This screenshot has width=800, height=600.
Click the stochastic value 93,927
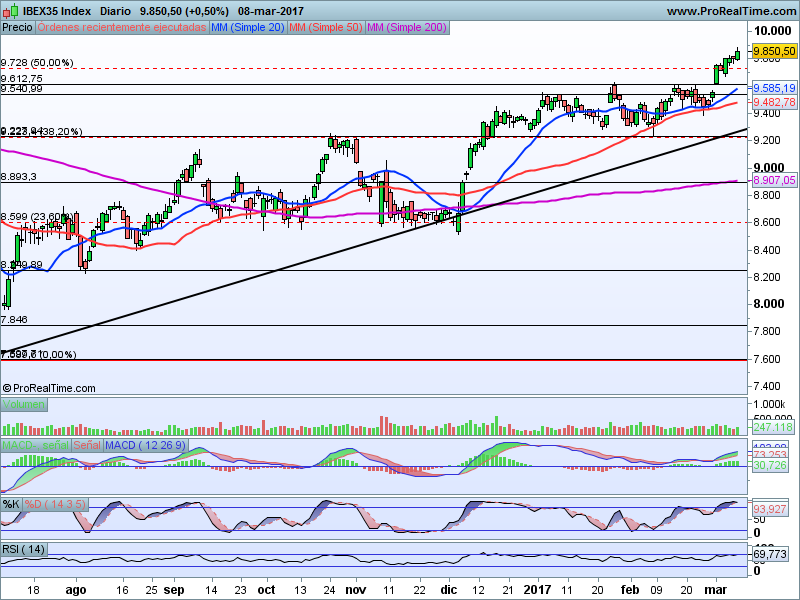(769, 509)
